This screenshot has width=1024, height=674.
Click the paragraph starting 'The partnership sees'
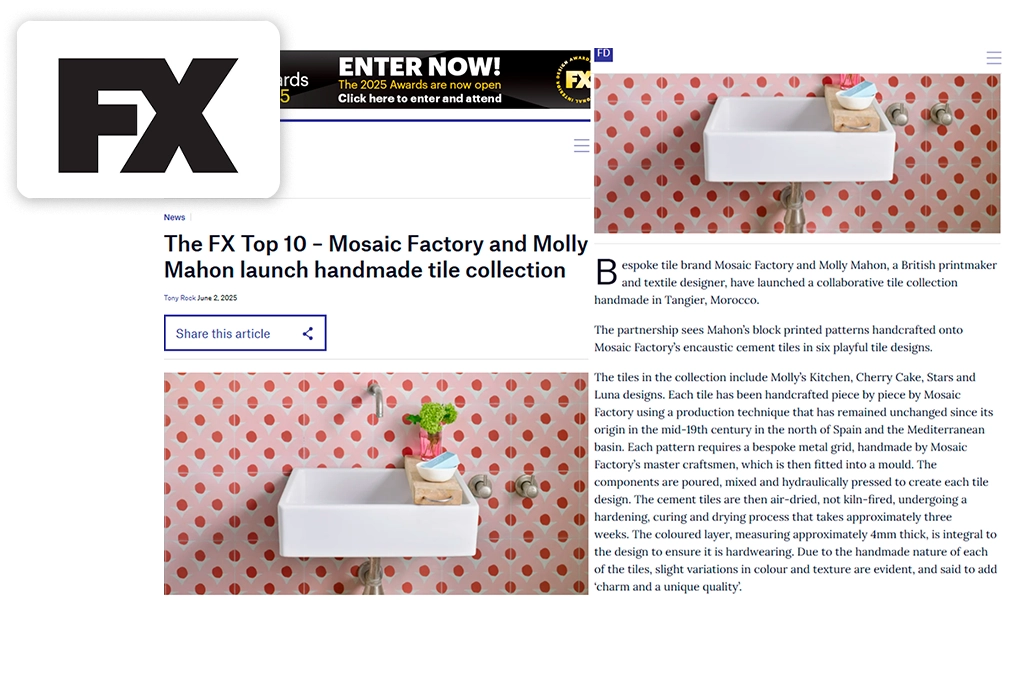pos(778,338)
